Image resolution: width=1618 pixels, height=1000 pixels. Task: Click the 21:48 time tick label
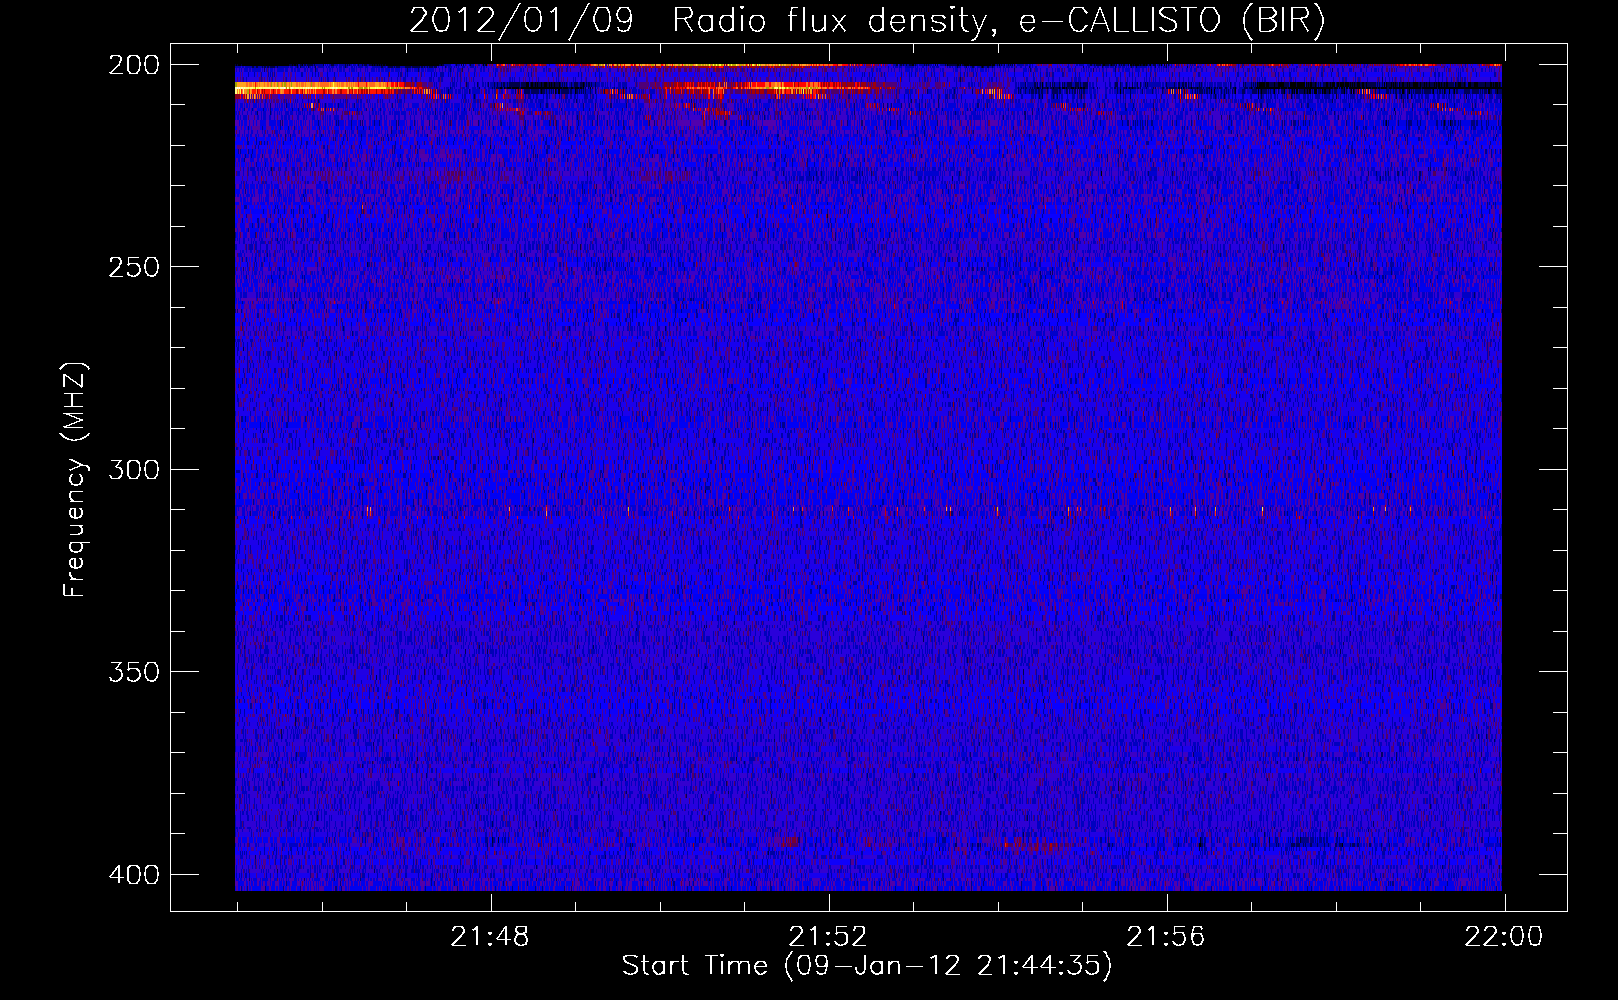click(490, 937)
